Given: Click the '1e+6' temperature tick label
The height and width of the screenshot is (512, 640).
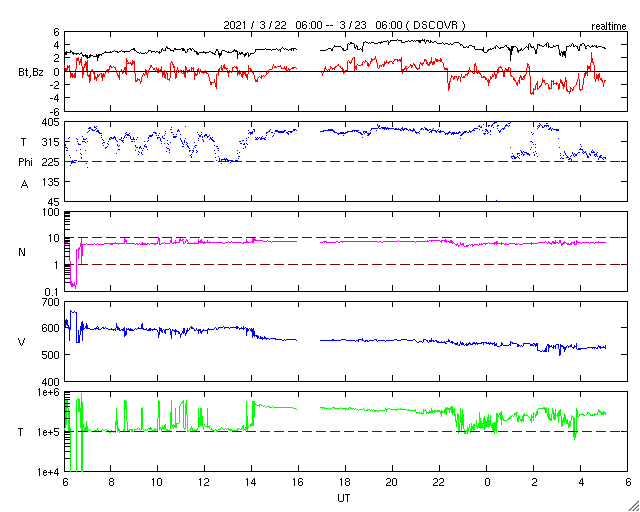Looking at the screenshot, I should pyautogui.click(x=48, y=392).
